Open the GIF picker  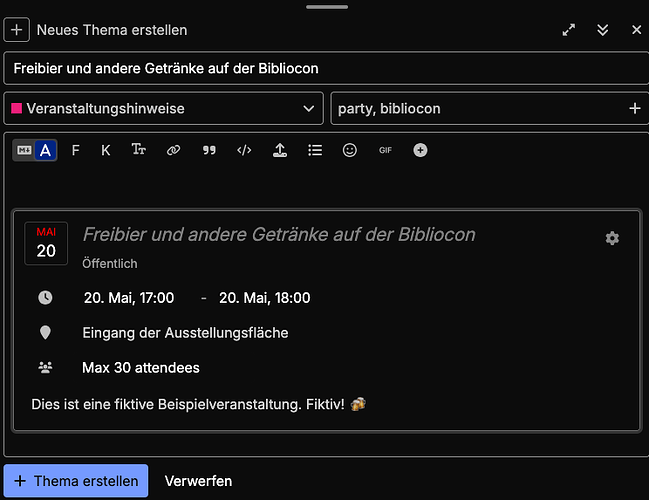(x=385, y=150)
